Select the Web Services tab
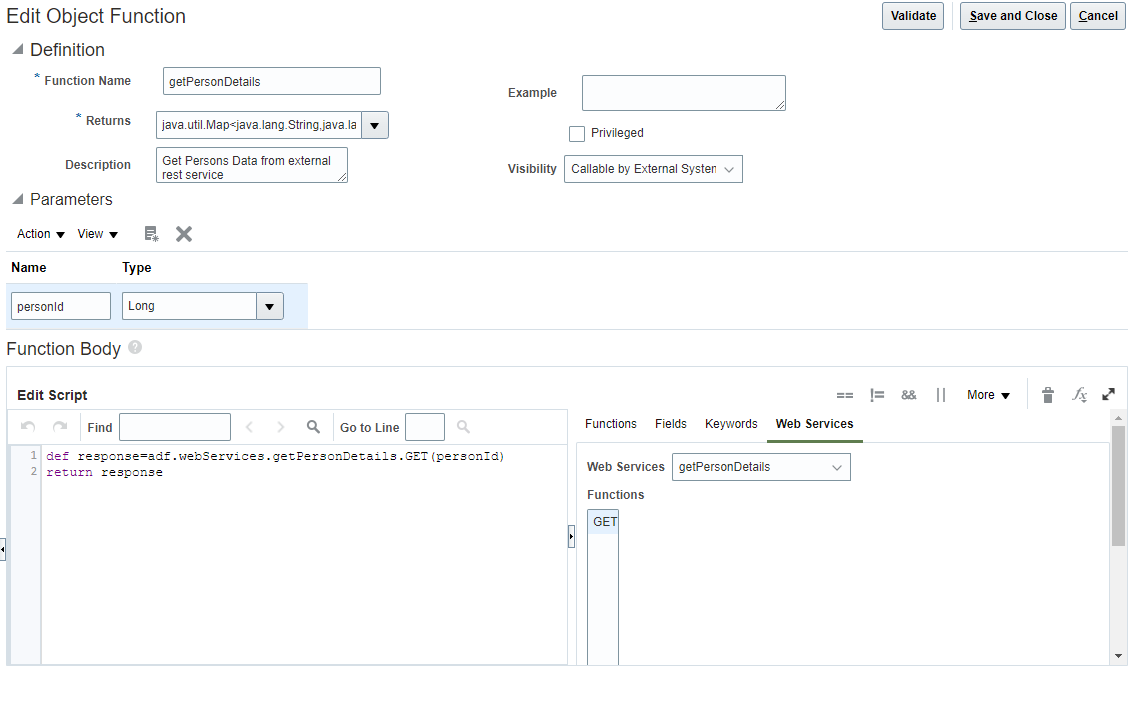The image size is (1128, 720). [814, 424]
